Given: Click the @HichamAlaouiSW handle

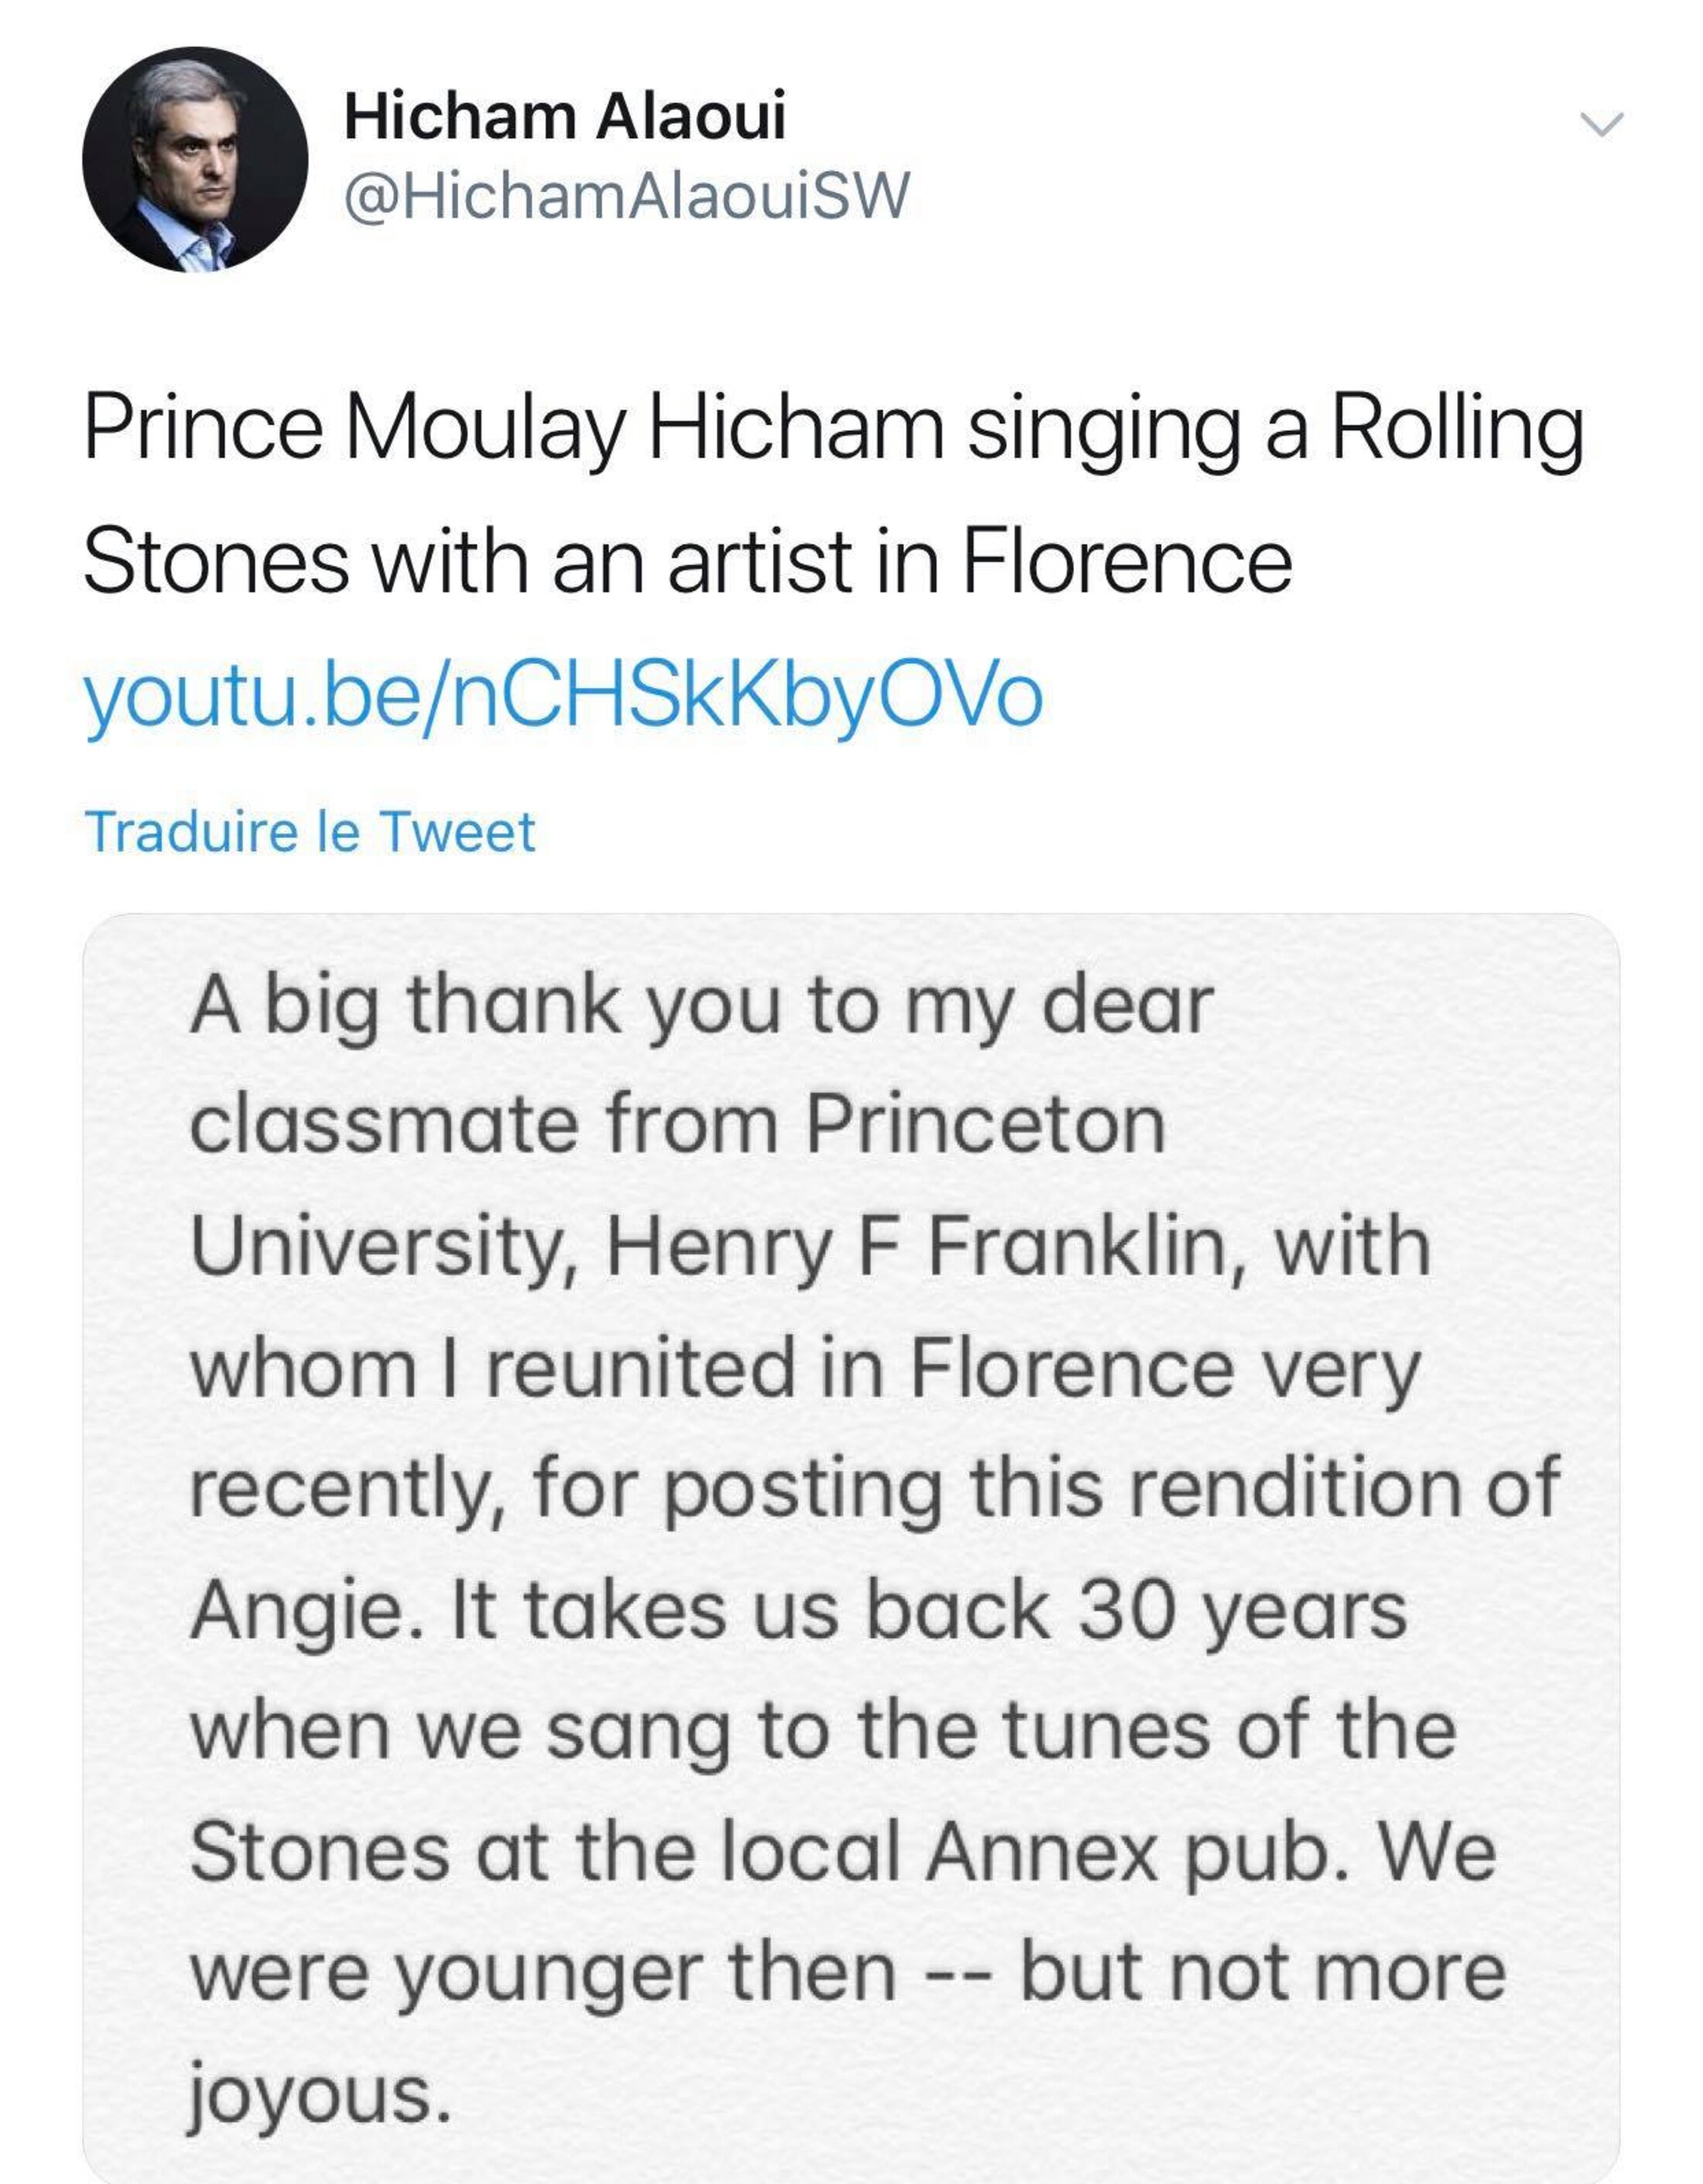Looking at the screenshot, I should 626,196.
